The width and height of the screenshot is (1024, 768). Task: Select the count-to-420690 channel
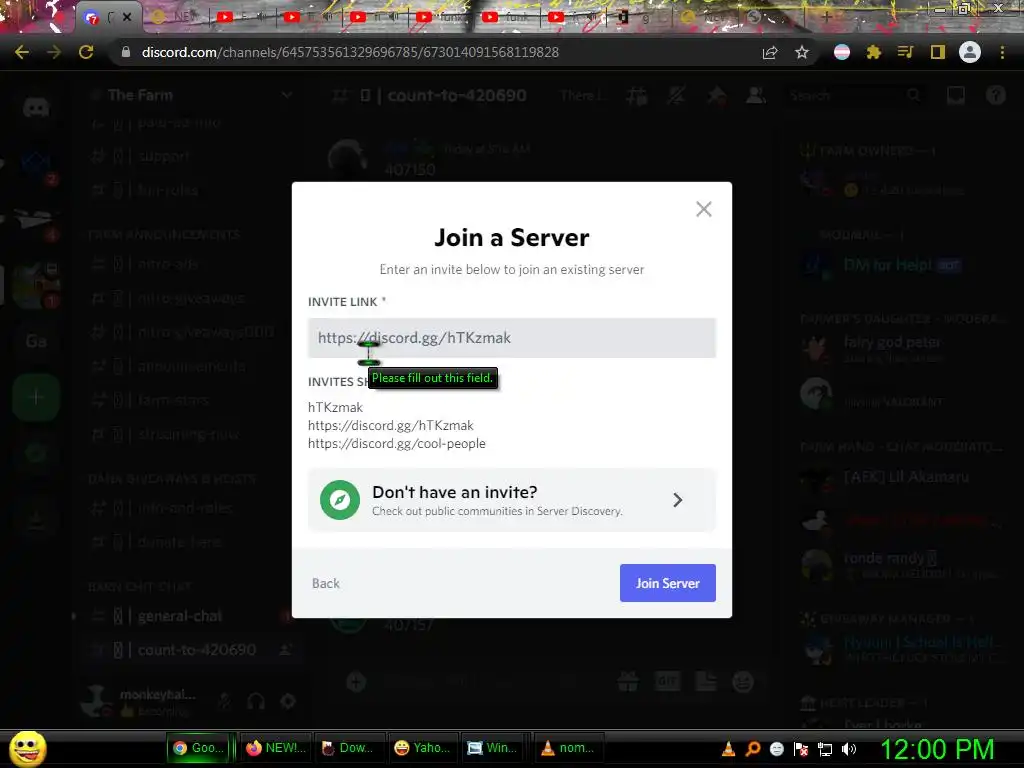pyautogui.click(x=196, y=650)
